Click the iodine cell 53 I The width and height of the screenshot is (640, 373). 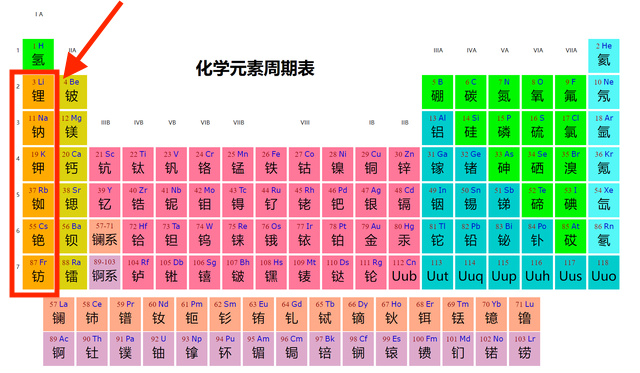[570, 200]
